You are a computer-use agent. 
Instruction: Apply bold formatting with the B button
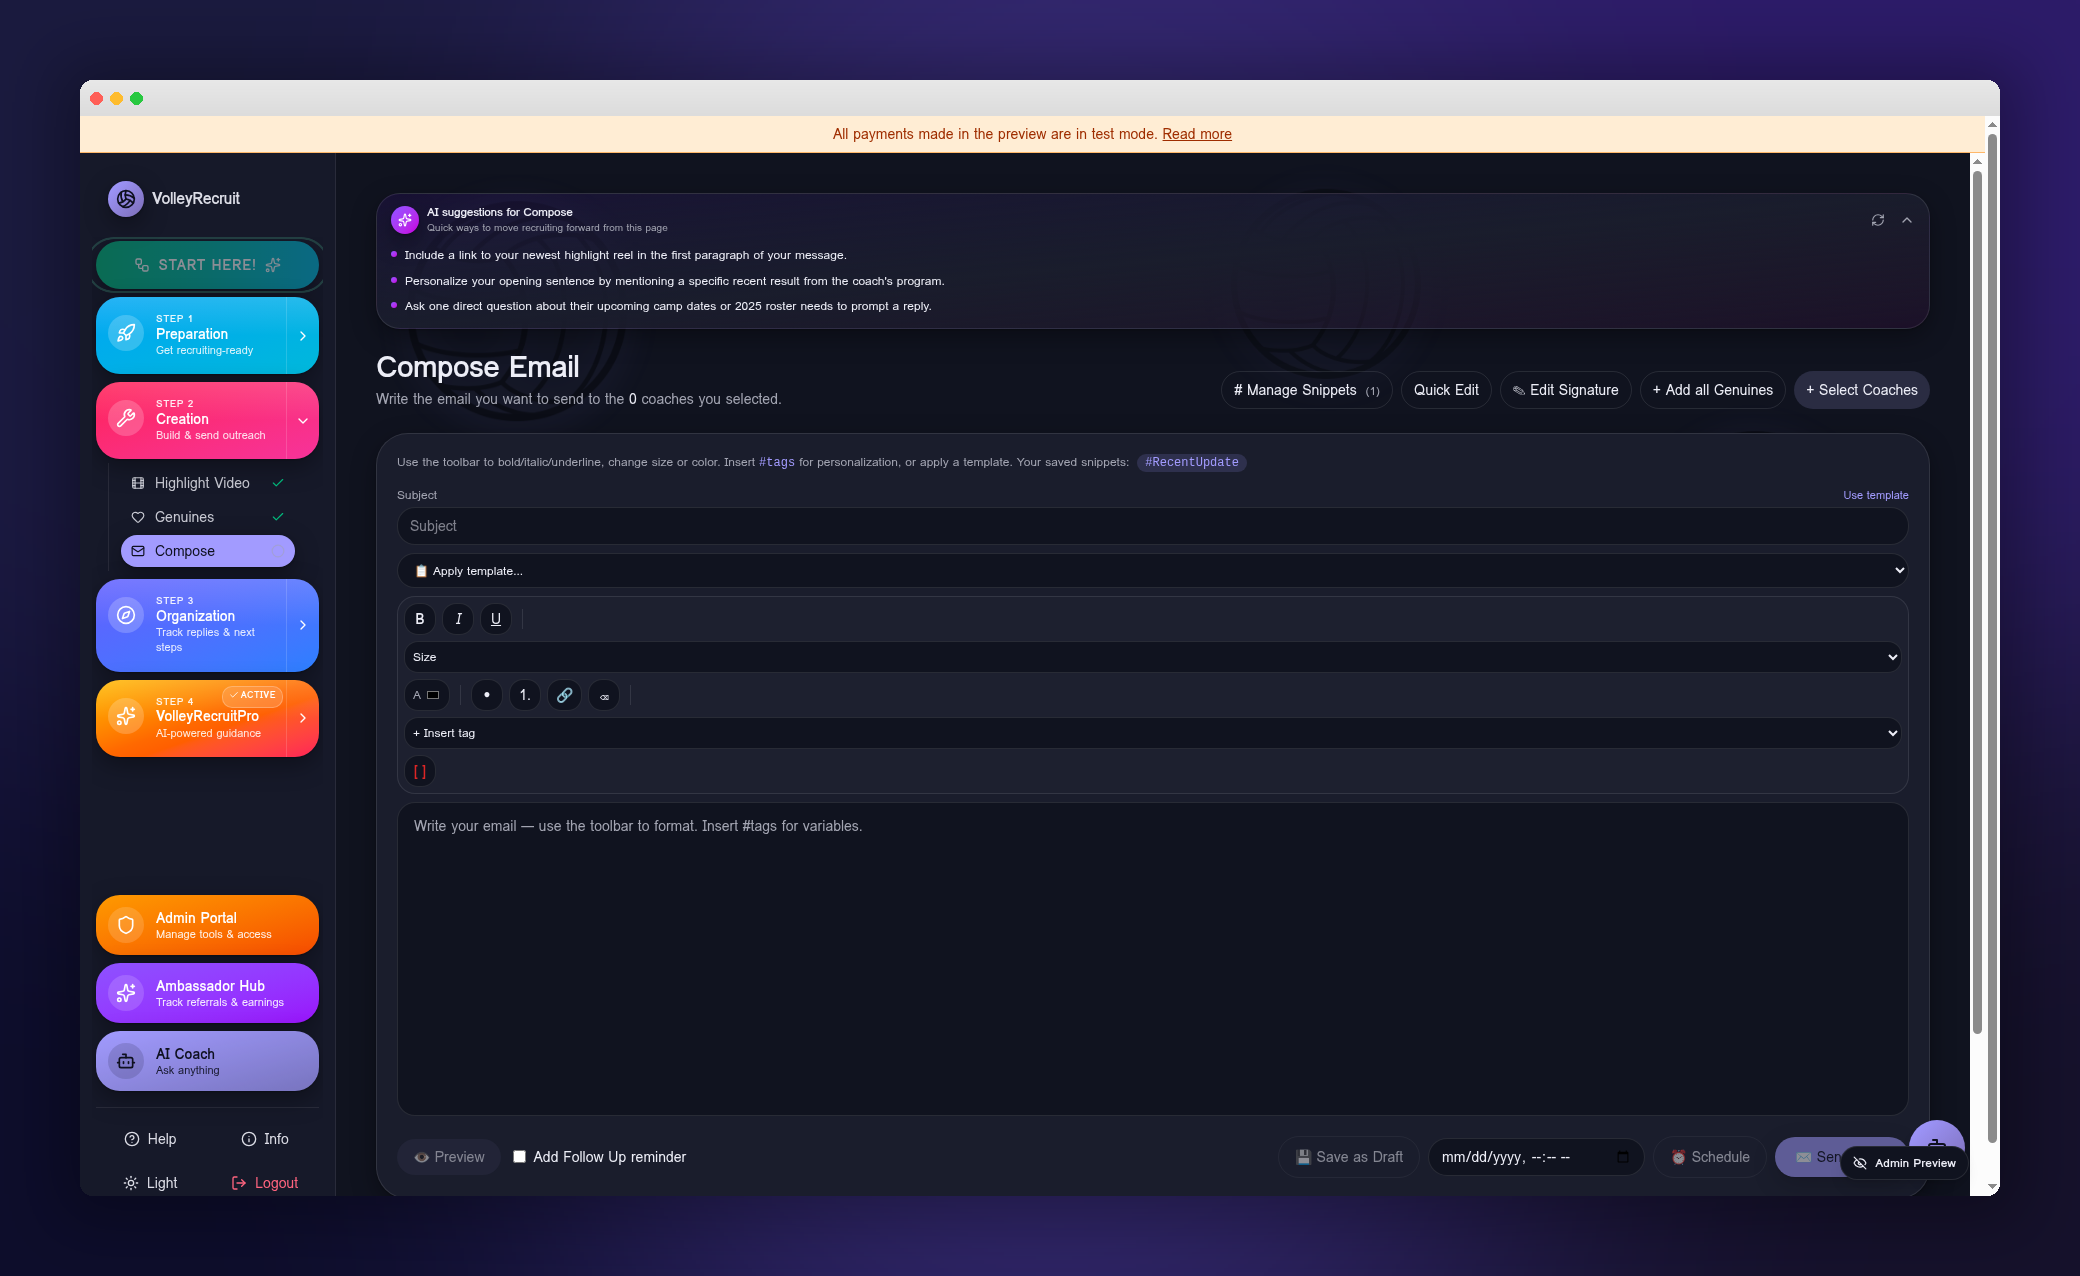point(420,619)
